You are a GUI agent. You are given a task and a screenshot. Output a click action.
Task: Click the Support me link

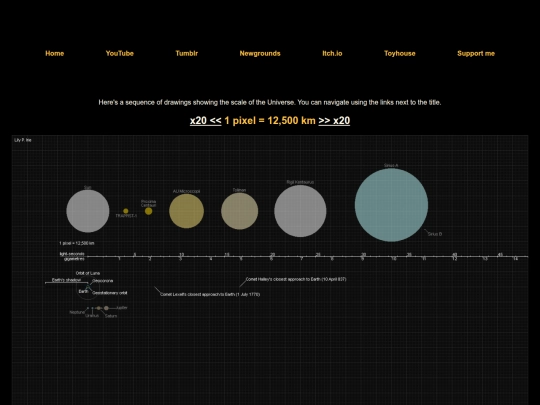click(476, 53)
